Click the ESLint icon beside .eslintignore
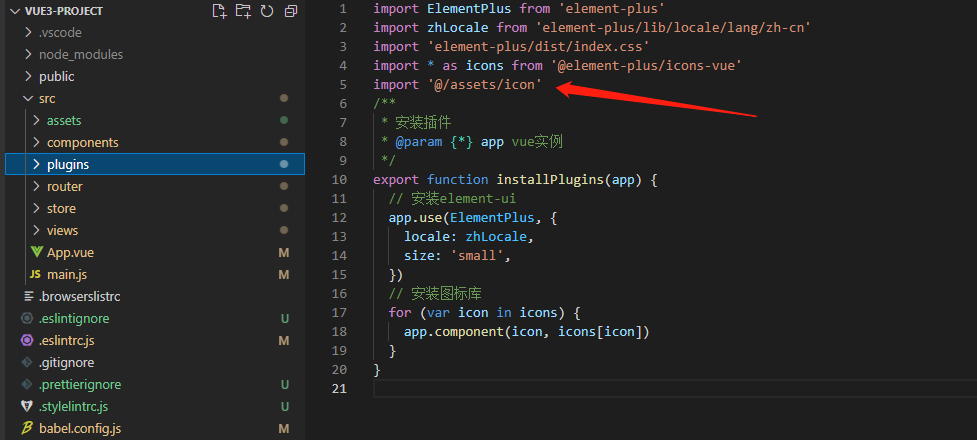This screenshot has height=440, width=977. pos(27,318)
